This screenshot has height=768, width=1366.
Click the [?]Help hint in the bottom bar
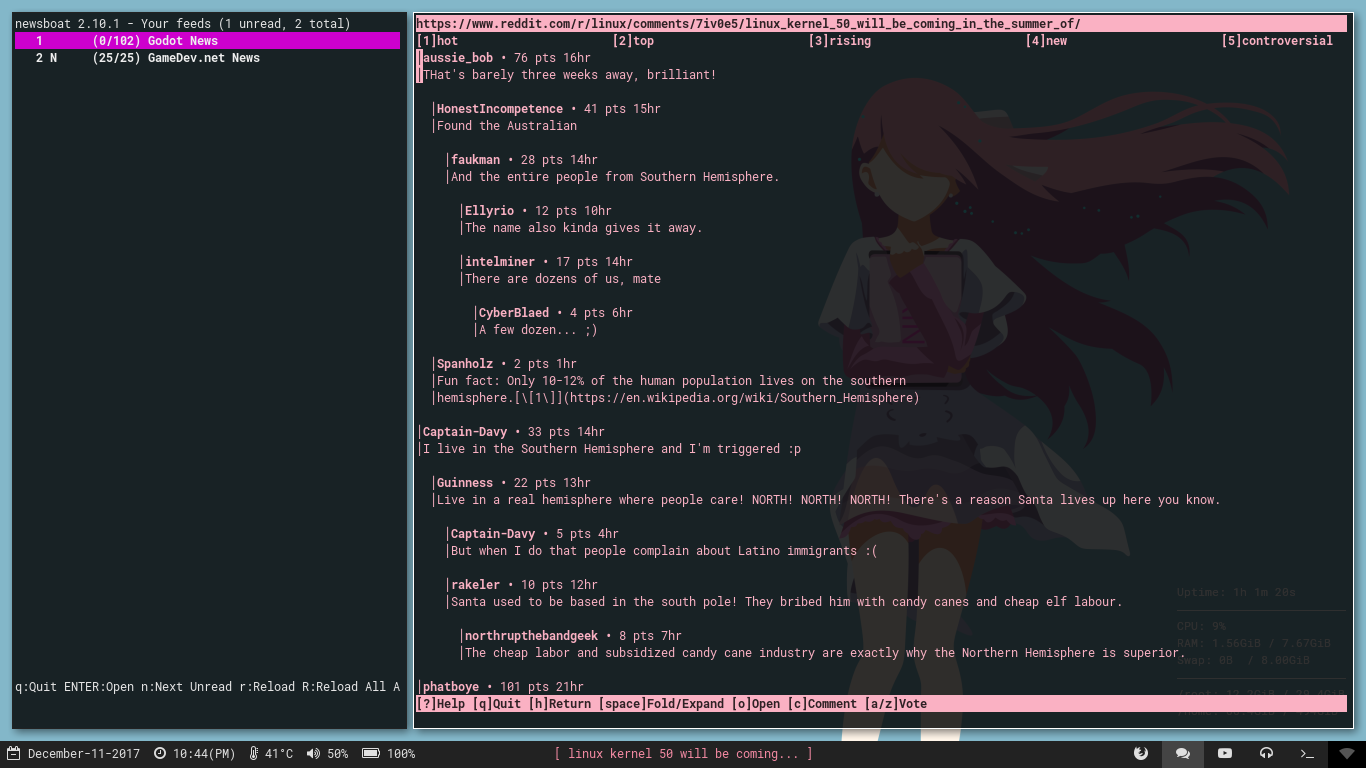440,704
